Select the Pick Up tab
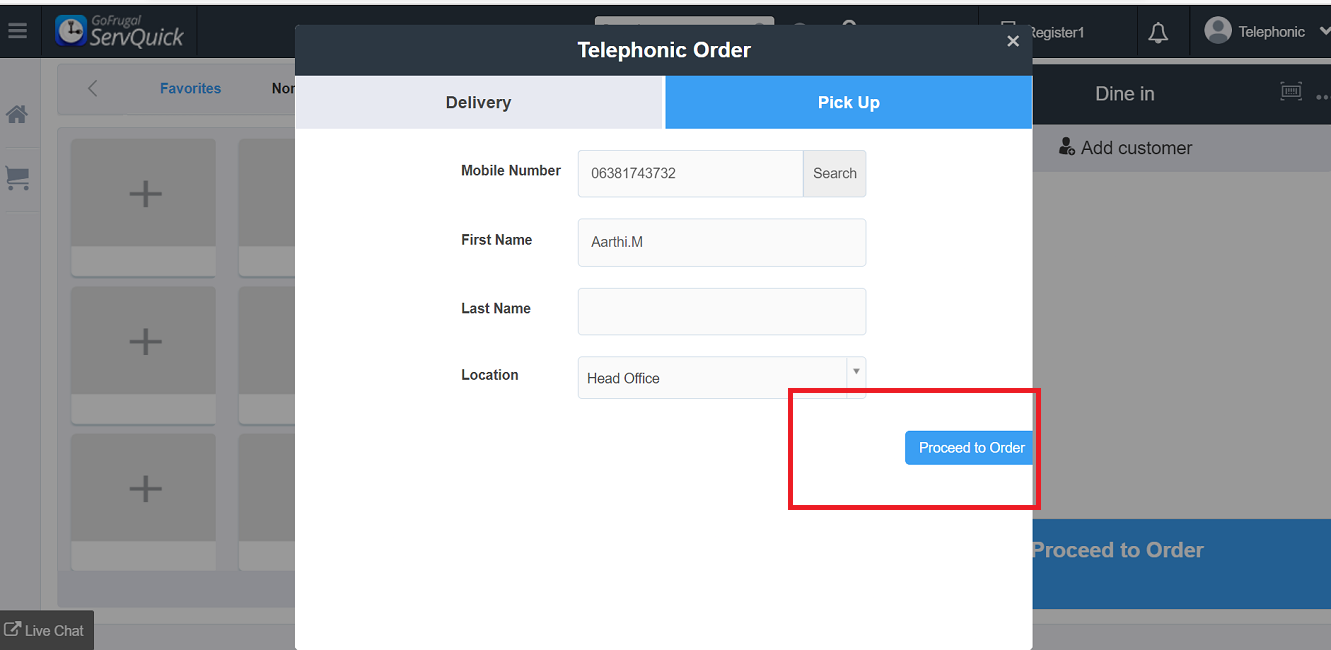This screenshot has width=1331, height=650. (x=848, y=103)
